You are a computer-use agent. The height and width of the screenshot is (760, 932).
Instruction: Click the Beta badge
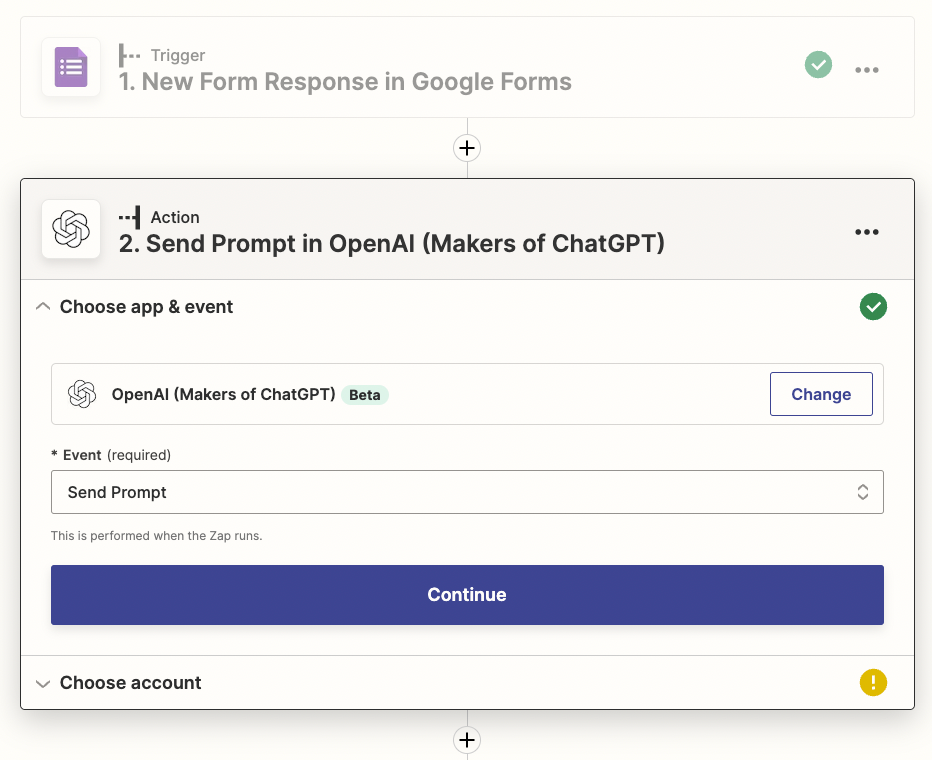click(364, 395)
